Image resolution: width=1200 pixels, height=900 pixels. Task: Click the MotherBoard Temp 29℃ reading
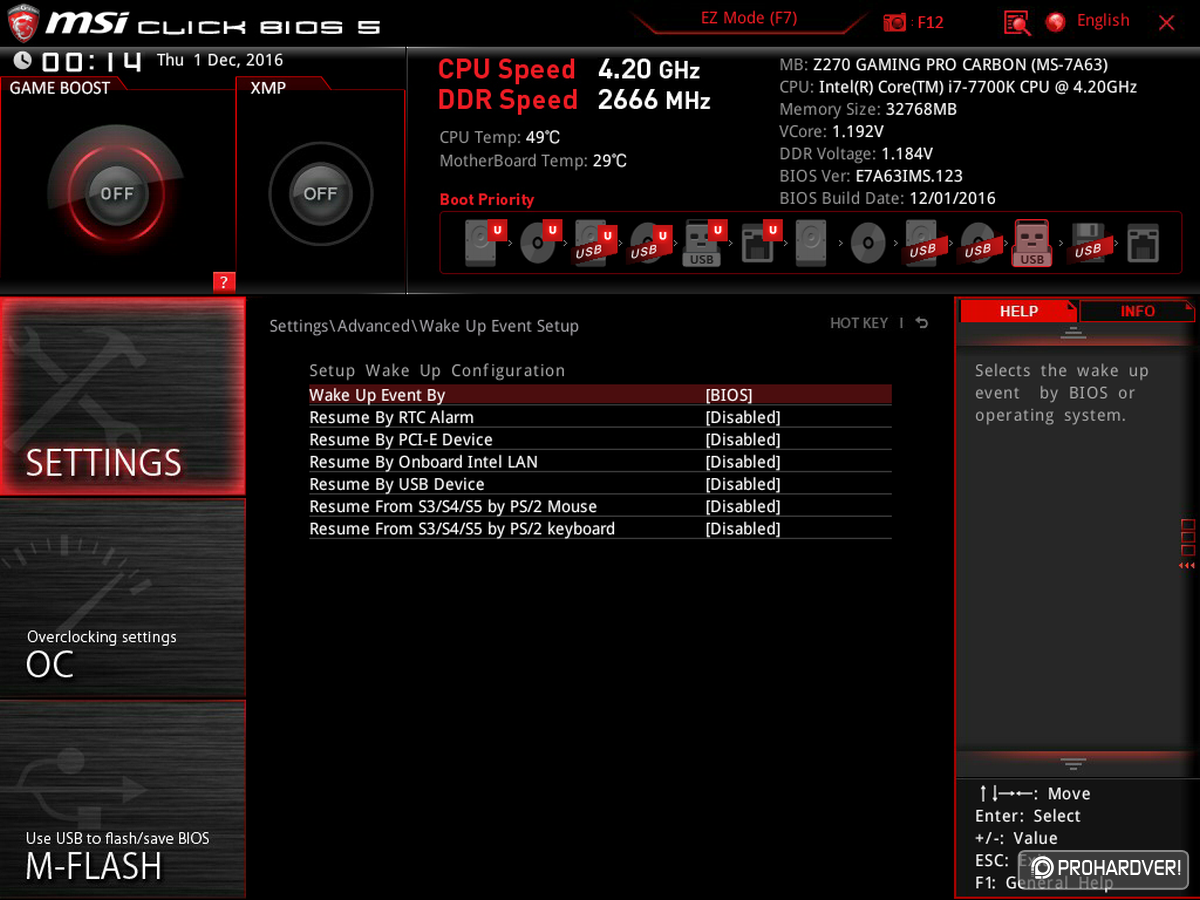pyautogui.click(x=533, y=161)
